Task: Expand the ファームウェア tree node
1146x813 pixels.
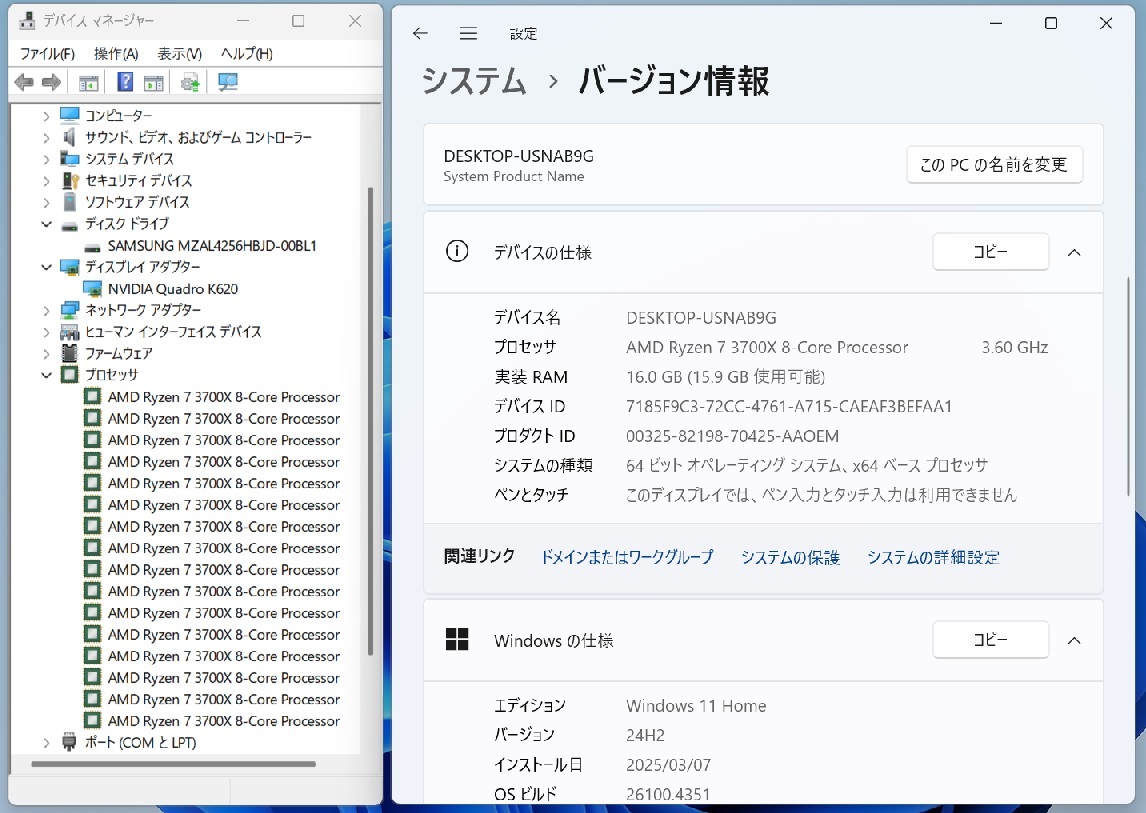Action: click(47, 354)
